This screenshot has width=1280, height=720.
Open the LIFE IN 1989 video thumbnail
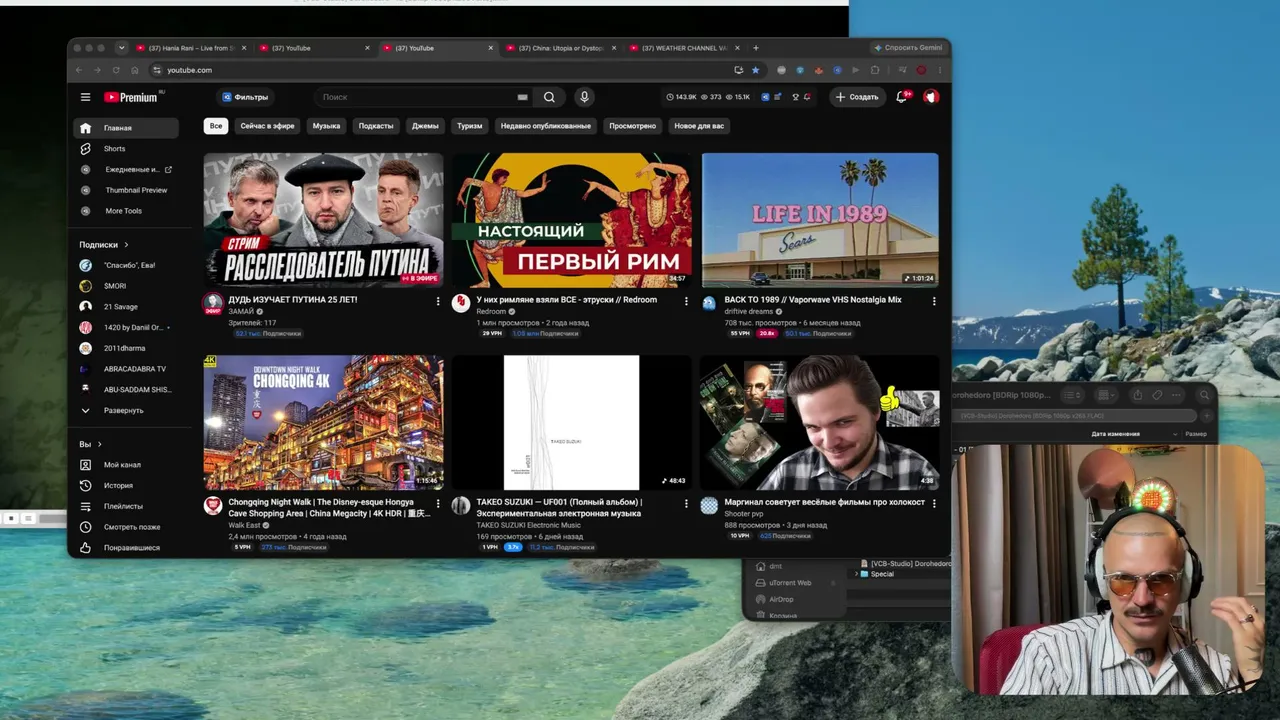click(x=820, y=220)
